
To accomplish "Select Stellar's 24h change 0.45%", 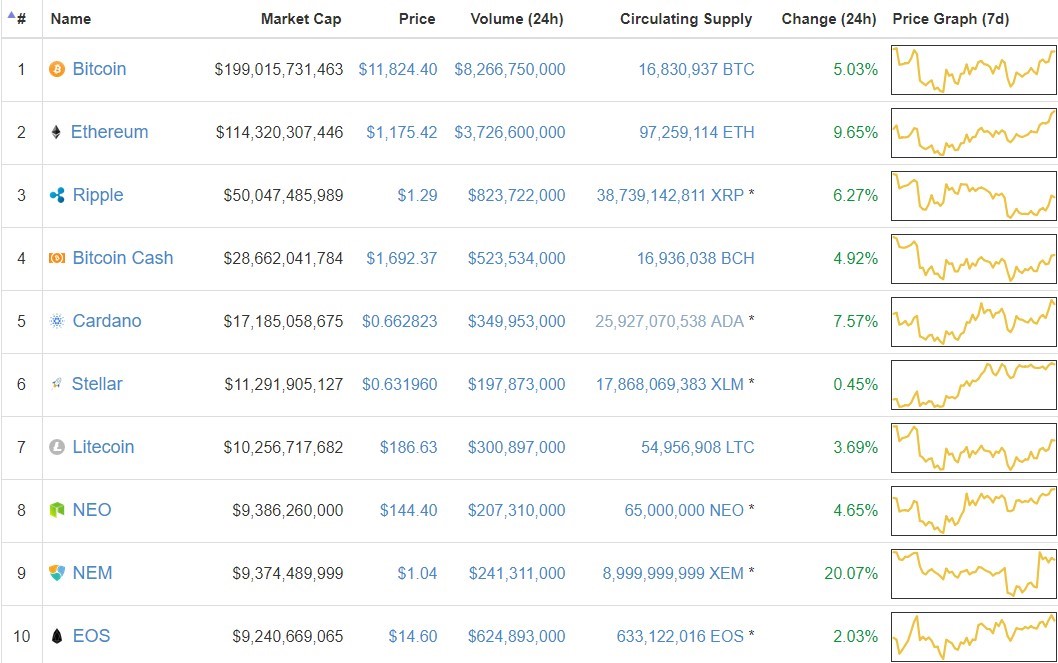I will click(856, 384).
